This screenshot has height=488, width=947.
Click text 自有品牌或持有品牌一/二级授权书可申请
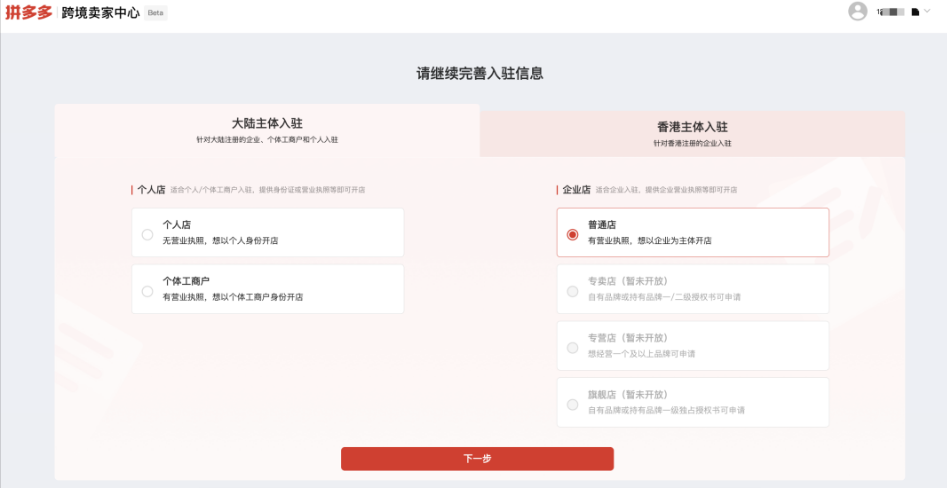click(x=664, y=297)
